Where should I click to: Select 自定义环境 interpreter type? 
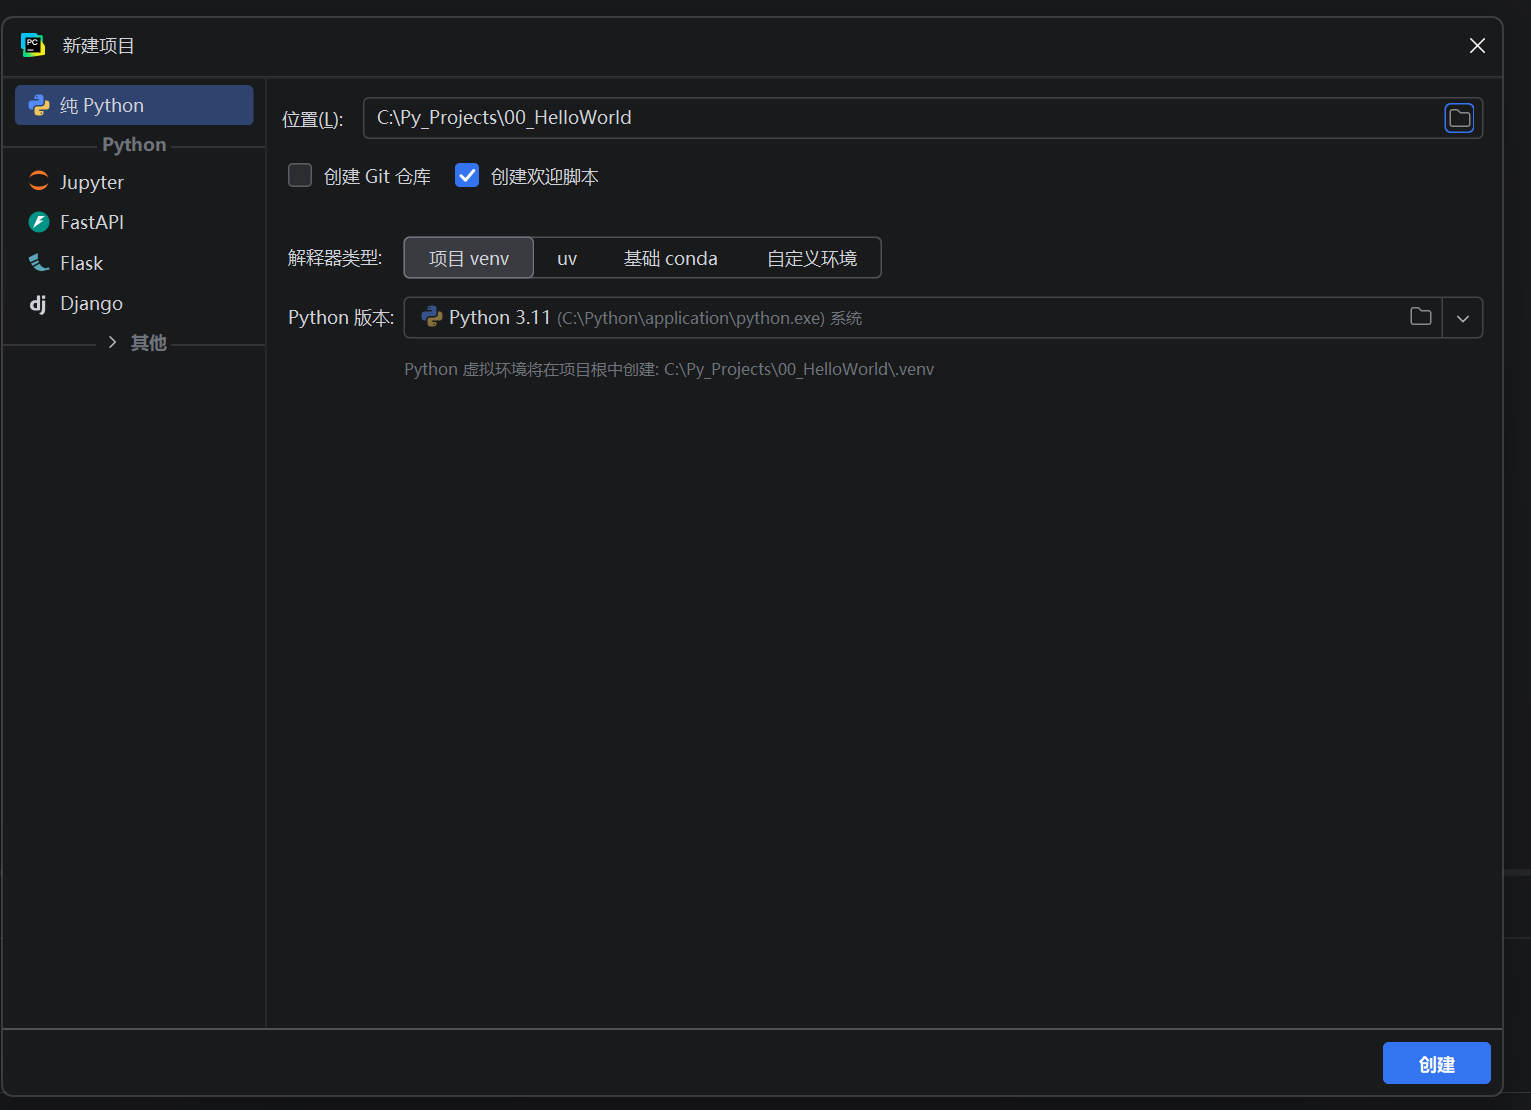(x=812, y=258)
